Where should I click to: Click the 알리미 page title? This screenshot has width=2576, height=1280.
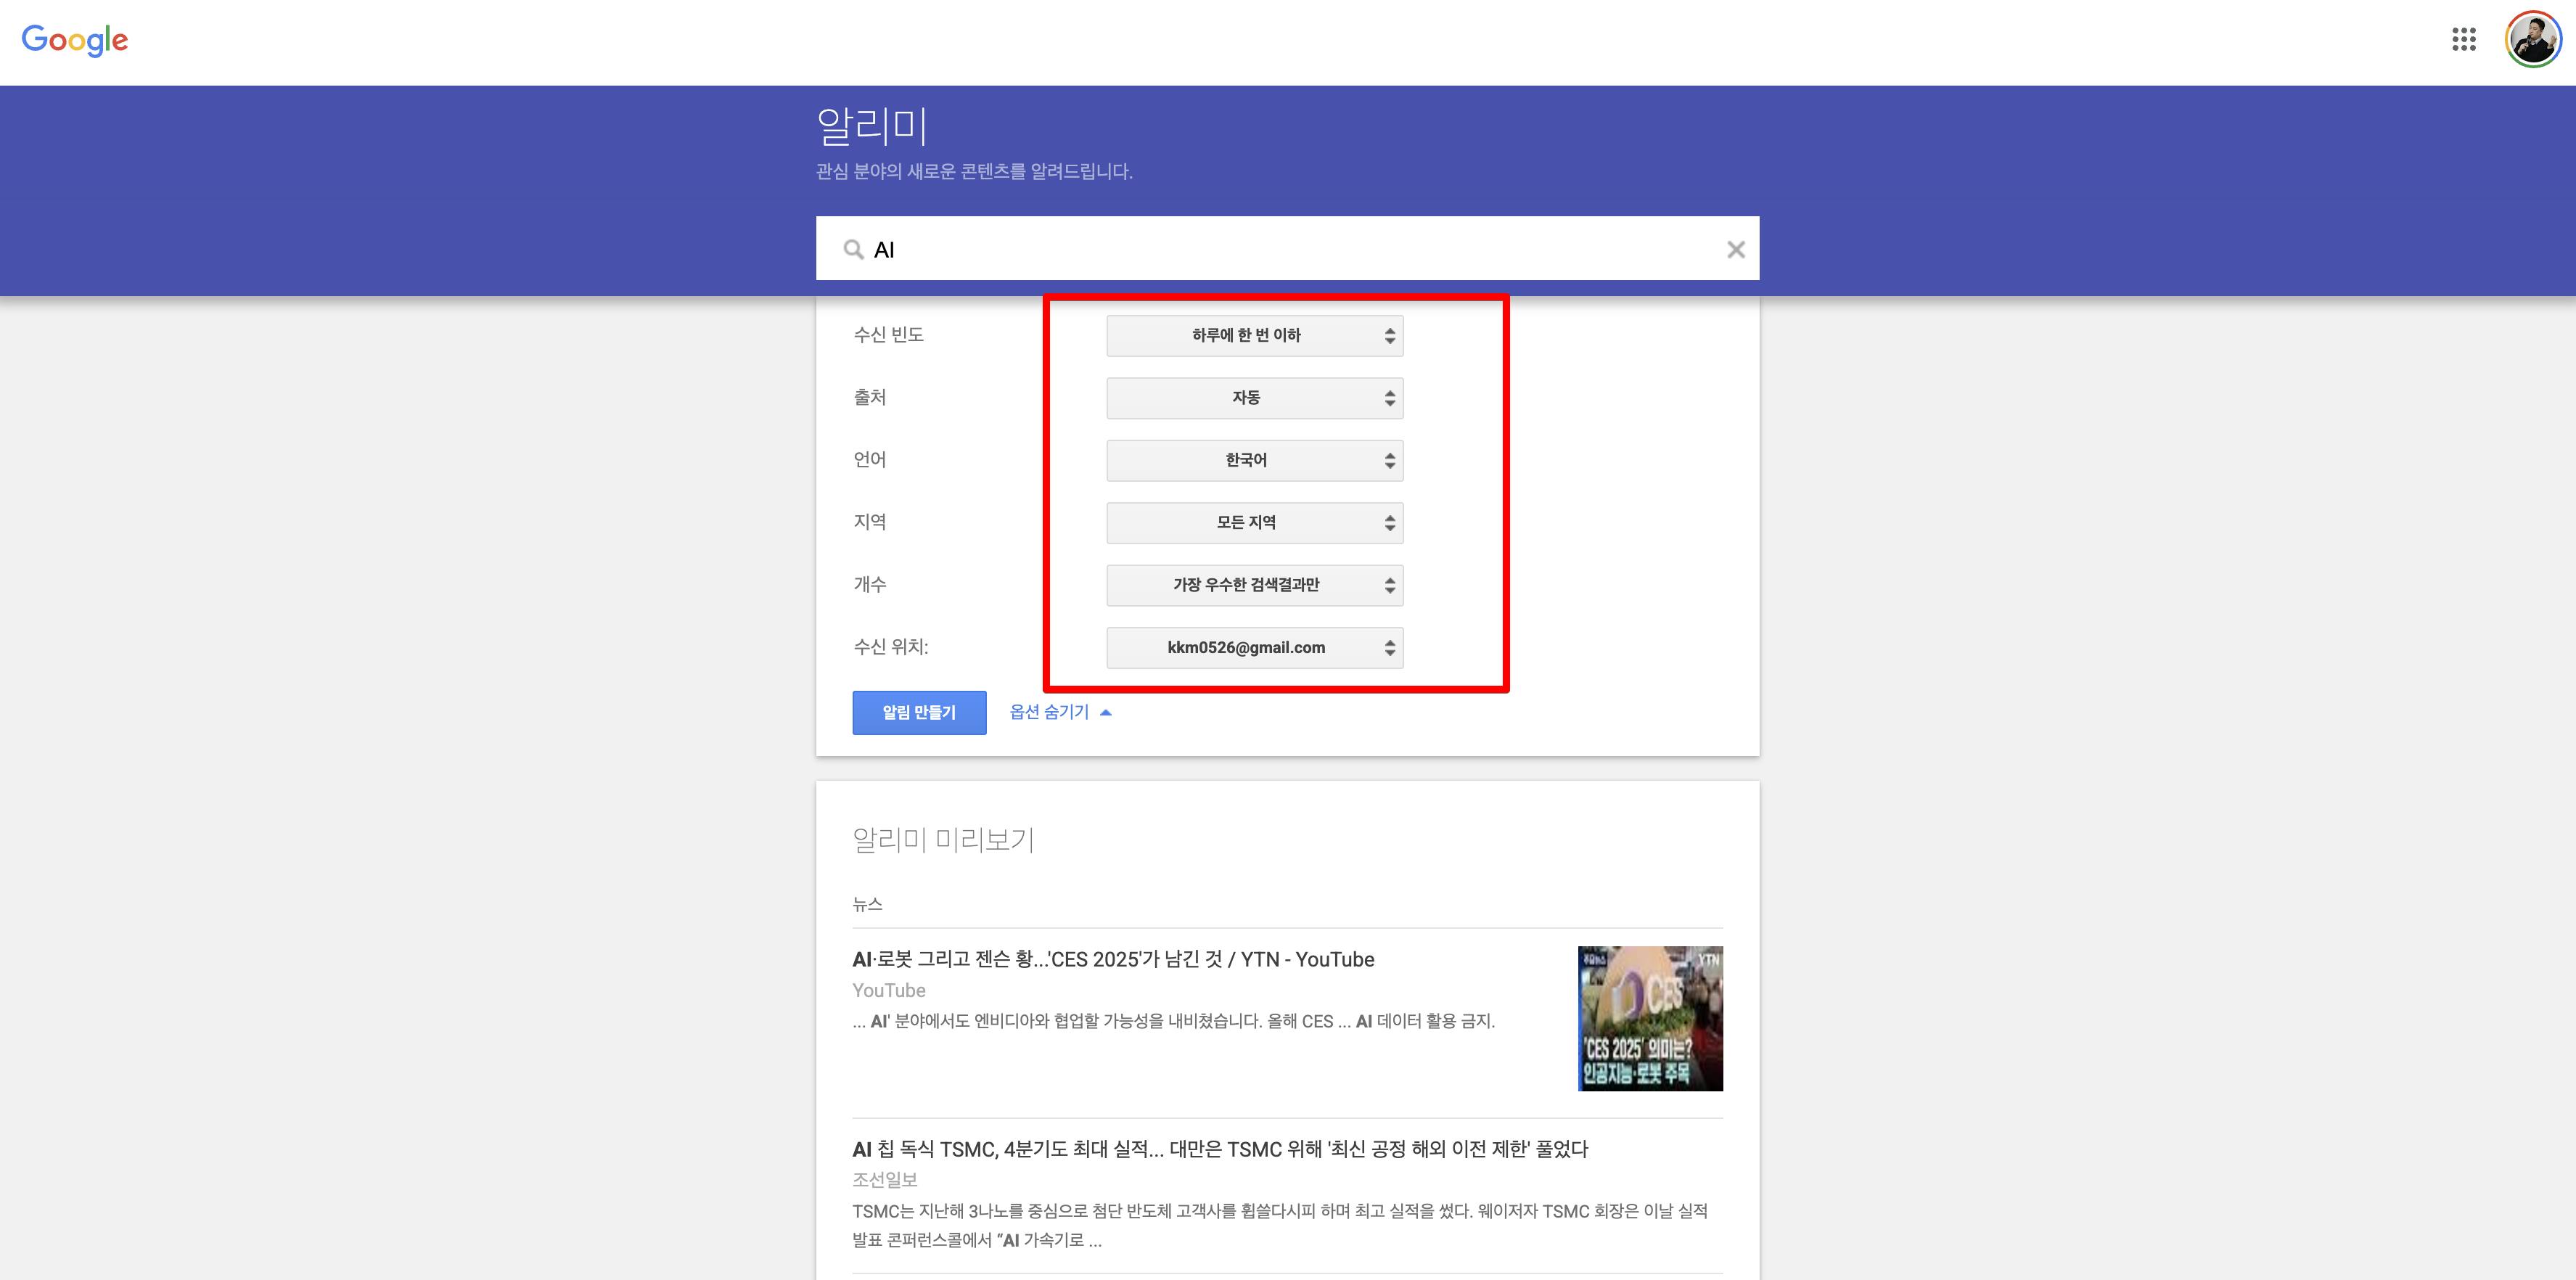point(872,126)
